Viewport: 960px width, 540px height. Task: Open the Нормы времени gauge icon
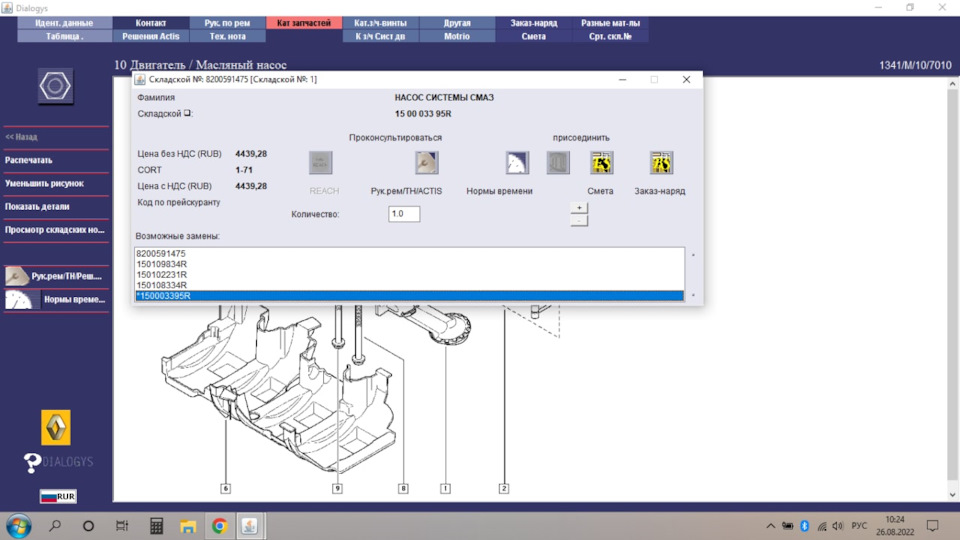click(517, 163)
